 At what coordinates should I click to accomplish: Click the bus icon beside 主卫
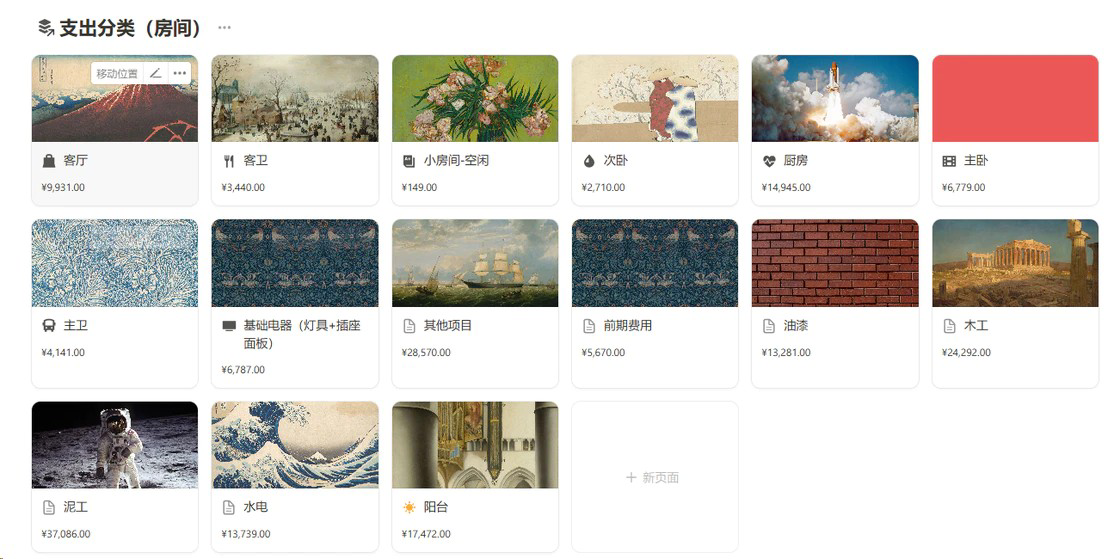[49, 326]
